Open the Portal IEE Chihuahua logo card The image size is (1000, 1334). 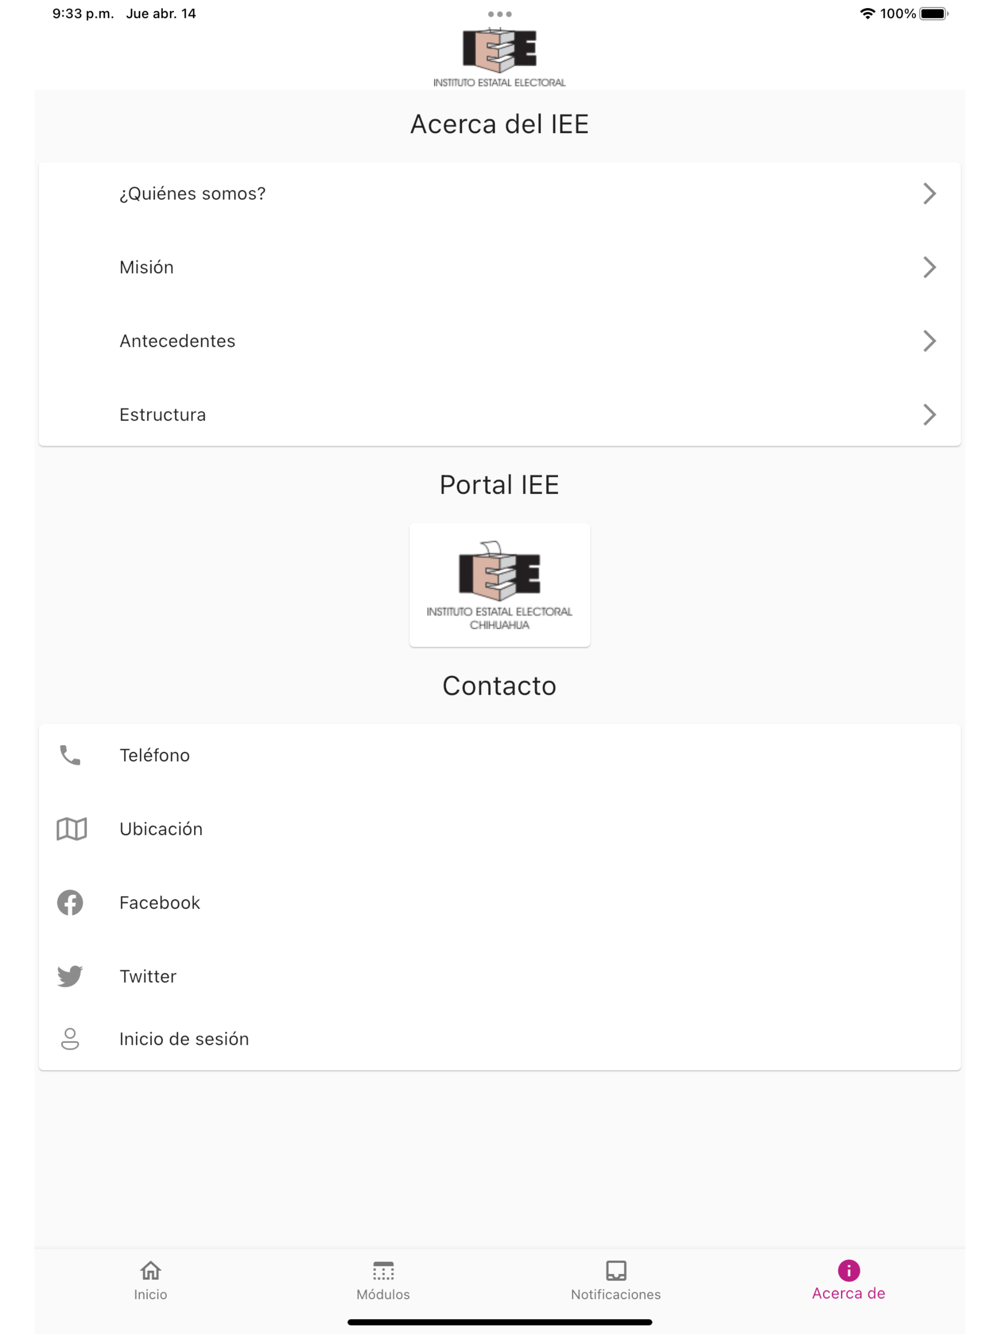tap(499, 585)
